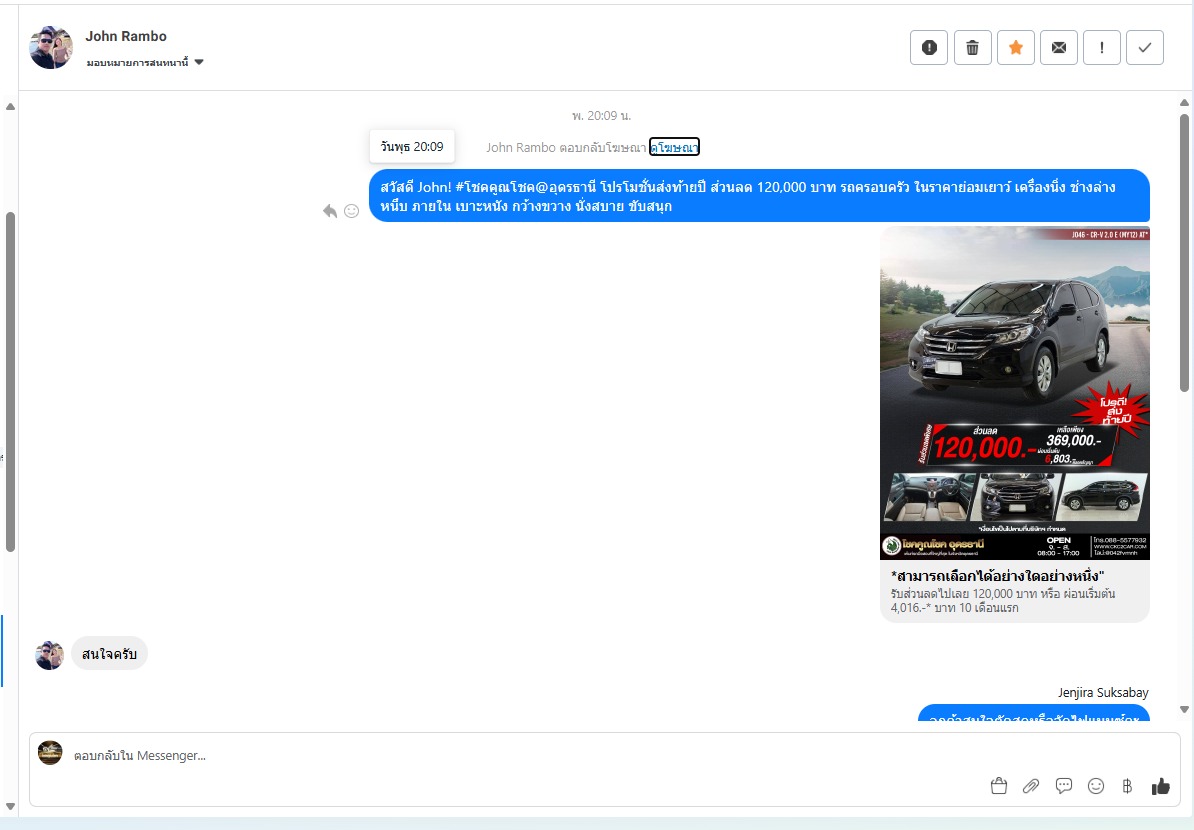
Task: Open the Honda CR-V ad image
Action: click(1014, 392)
